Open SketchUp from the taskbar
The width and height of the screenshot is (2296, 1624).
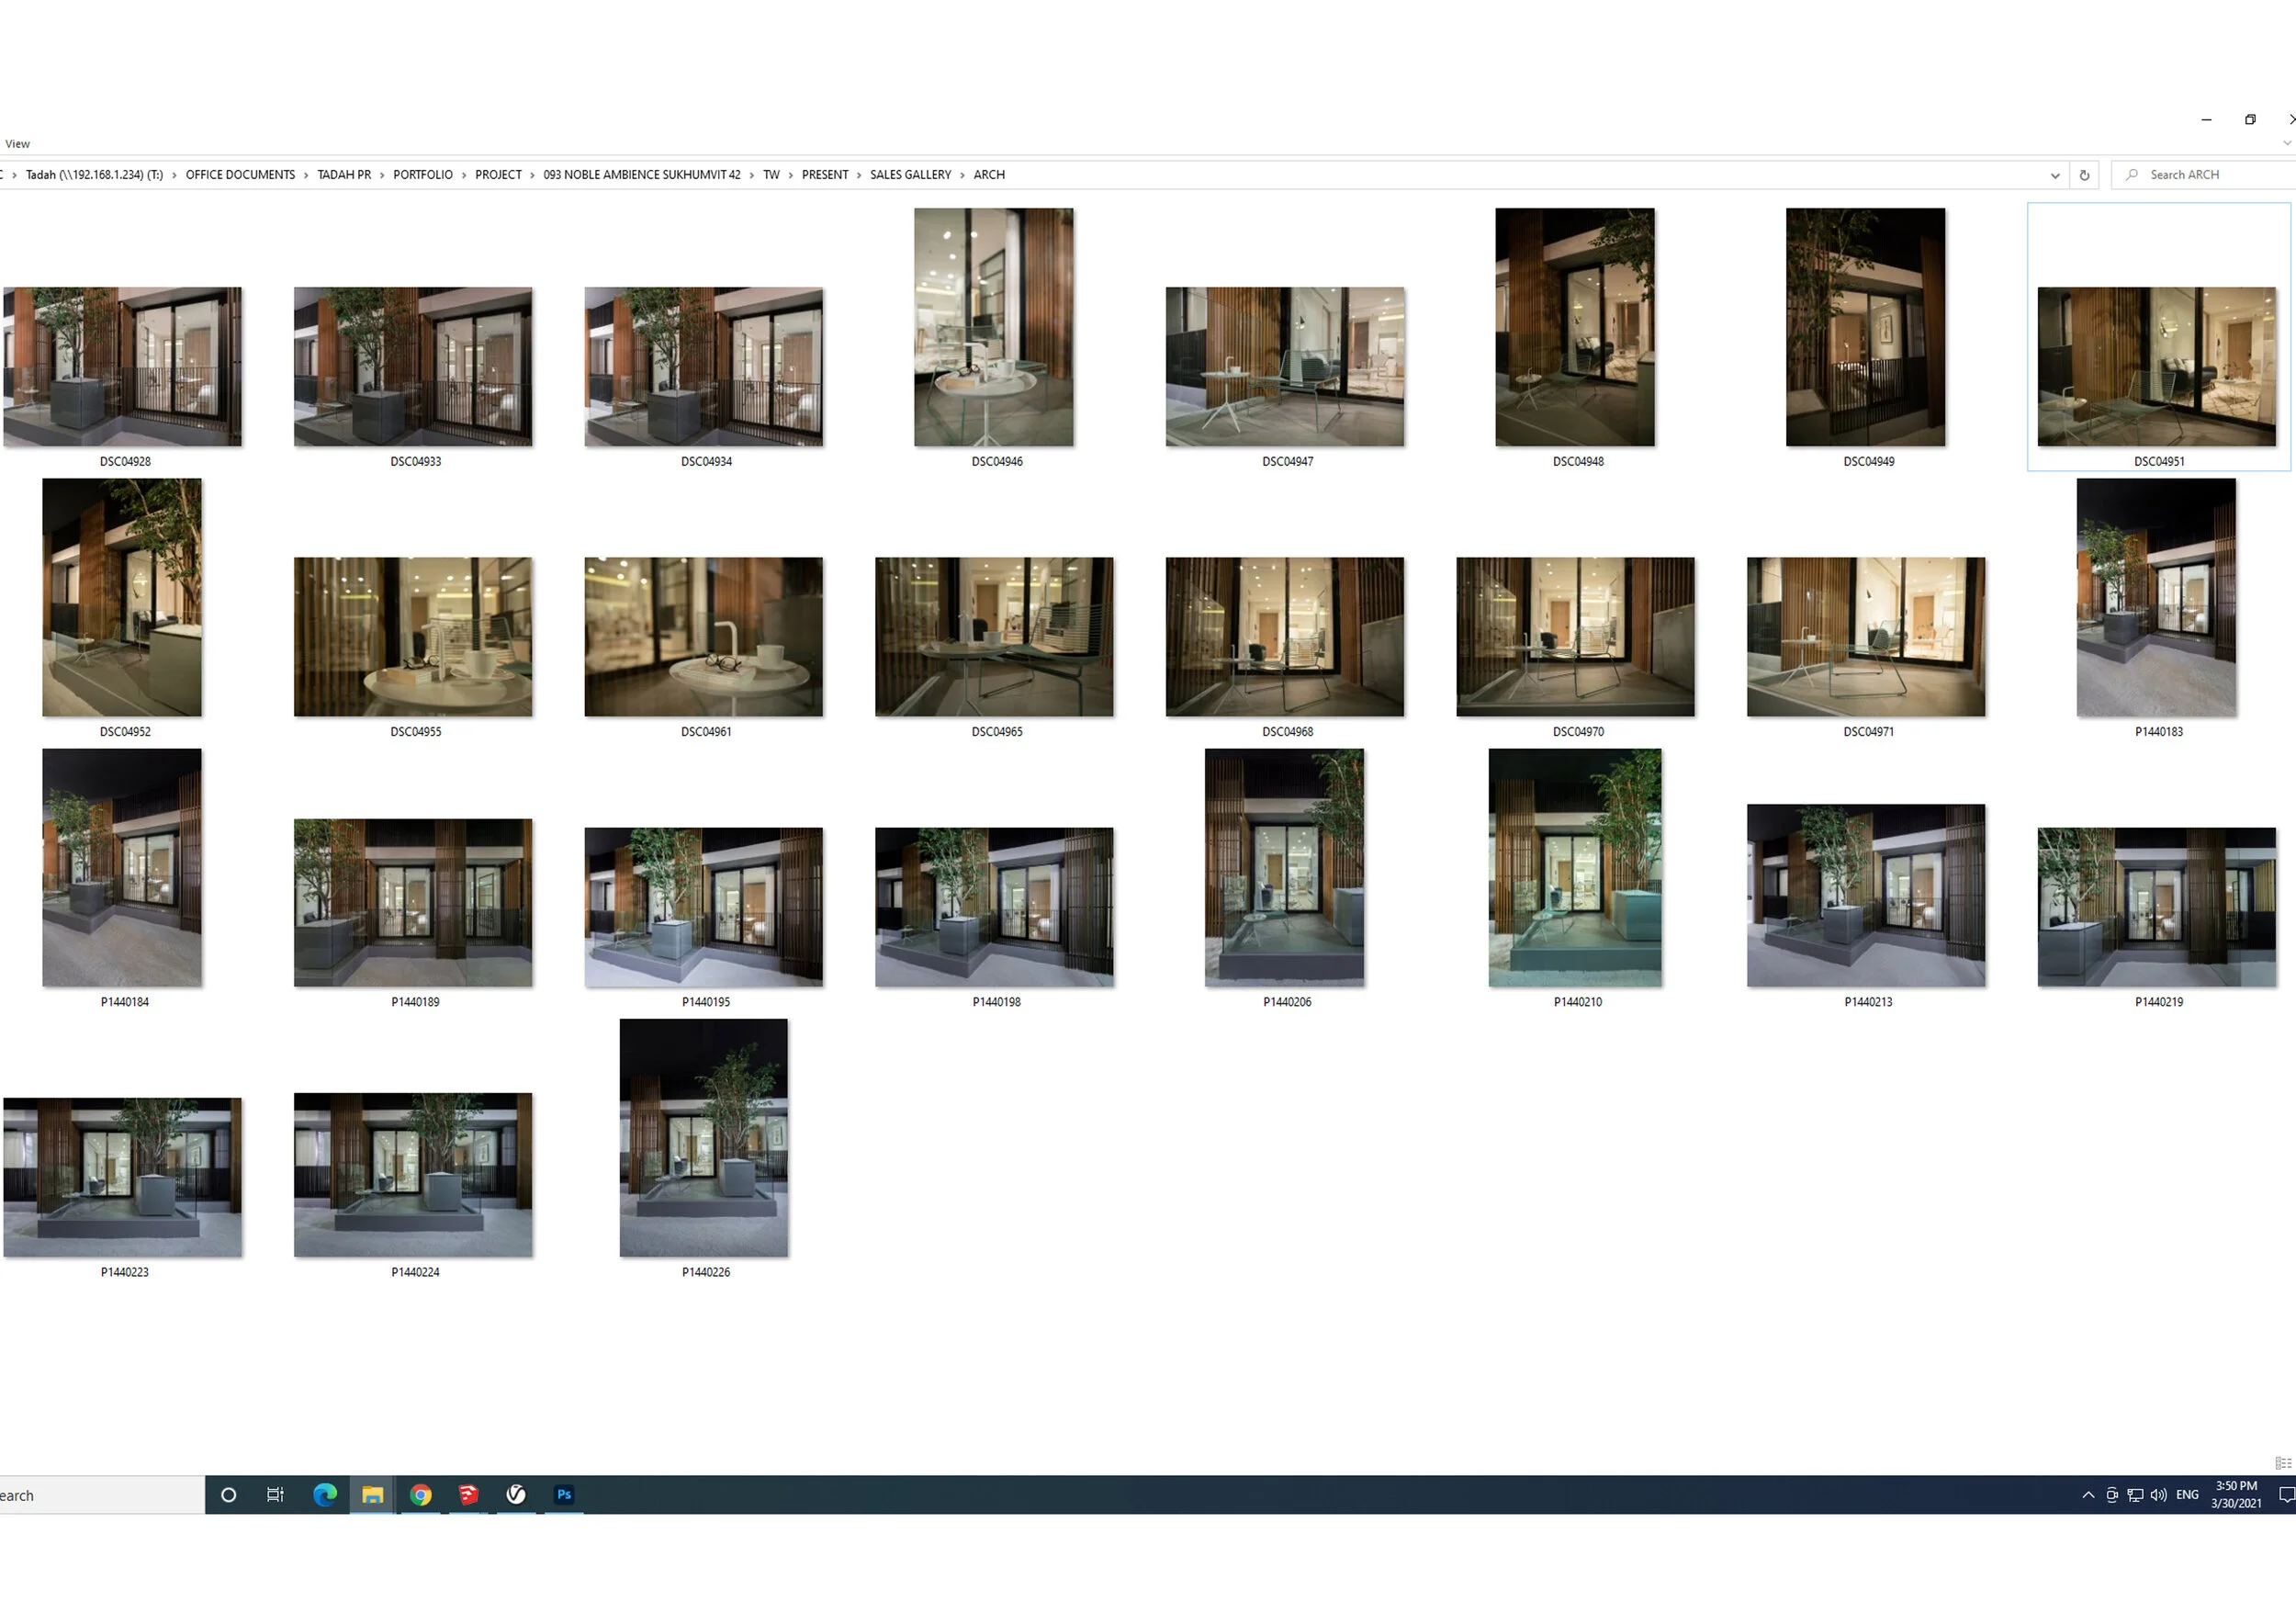pyautogui.click(x=468, y=1495)
